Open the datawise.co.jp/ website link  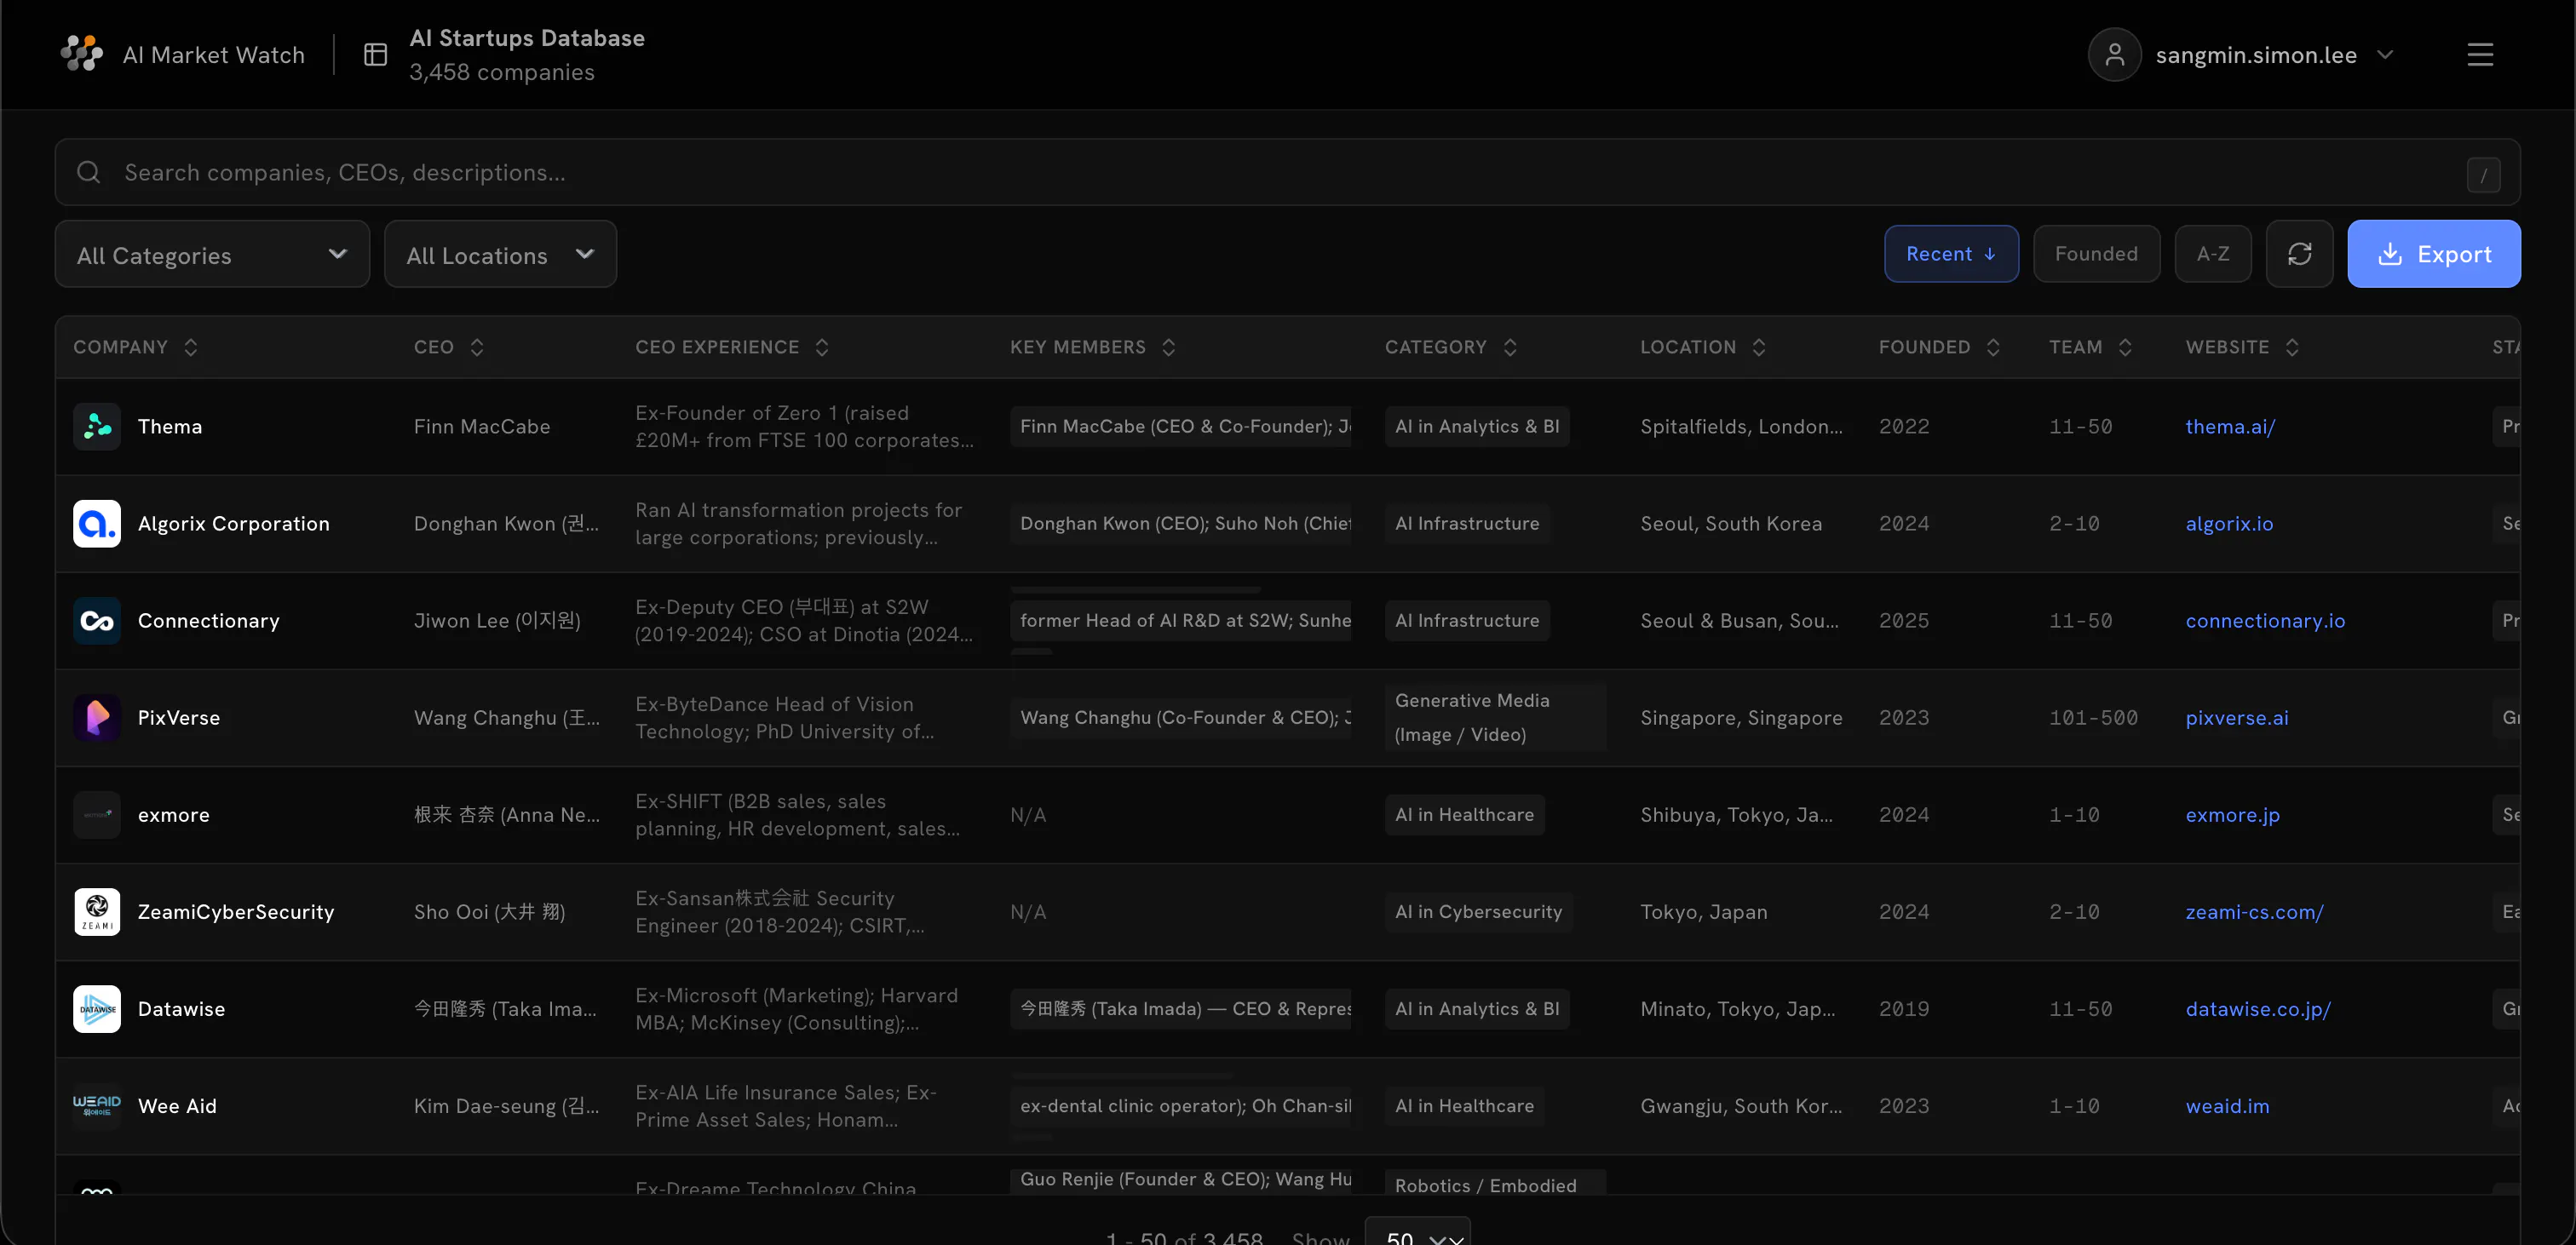(x=2258, y=1008)
